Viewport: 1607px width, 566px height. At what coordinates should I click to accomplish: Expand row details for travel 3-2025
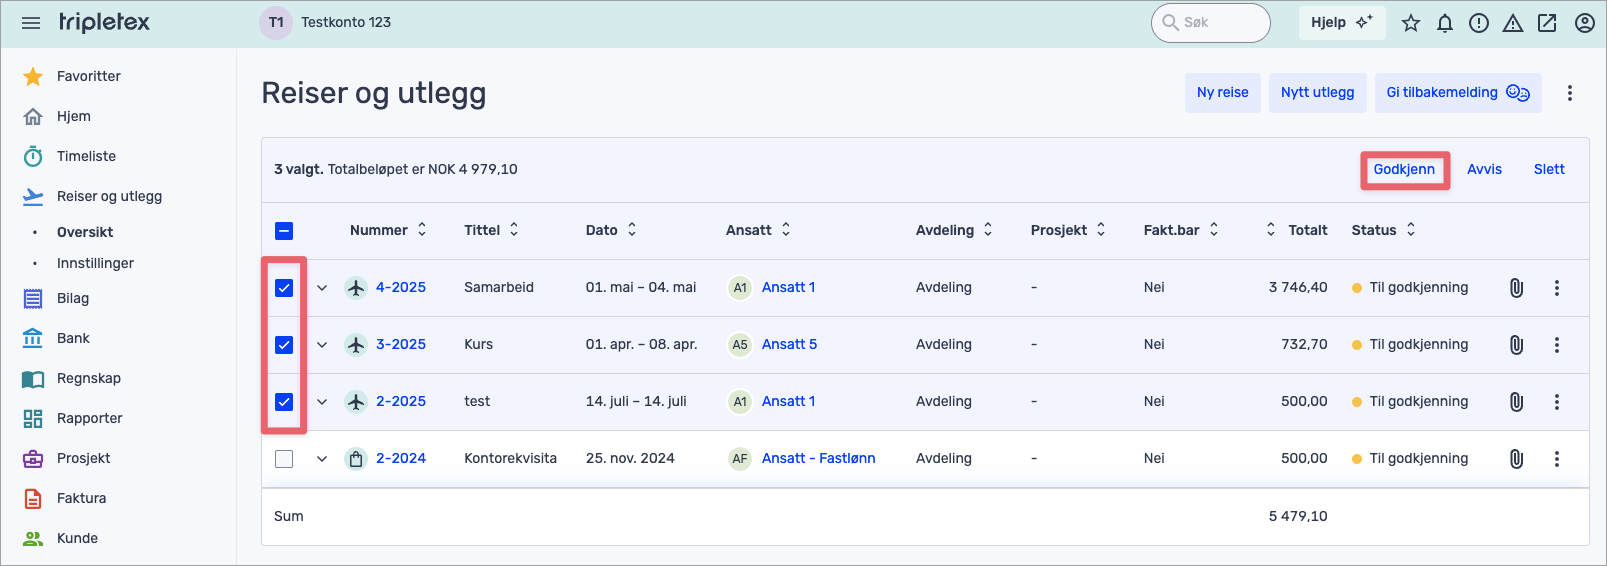322,345
